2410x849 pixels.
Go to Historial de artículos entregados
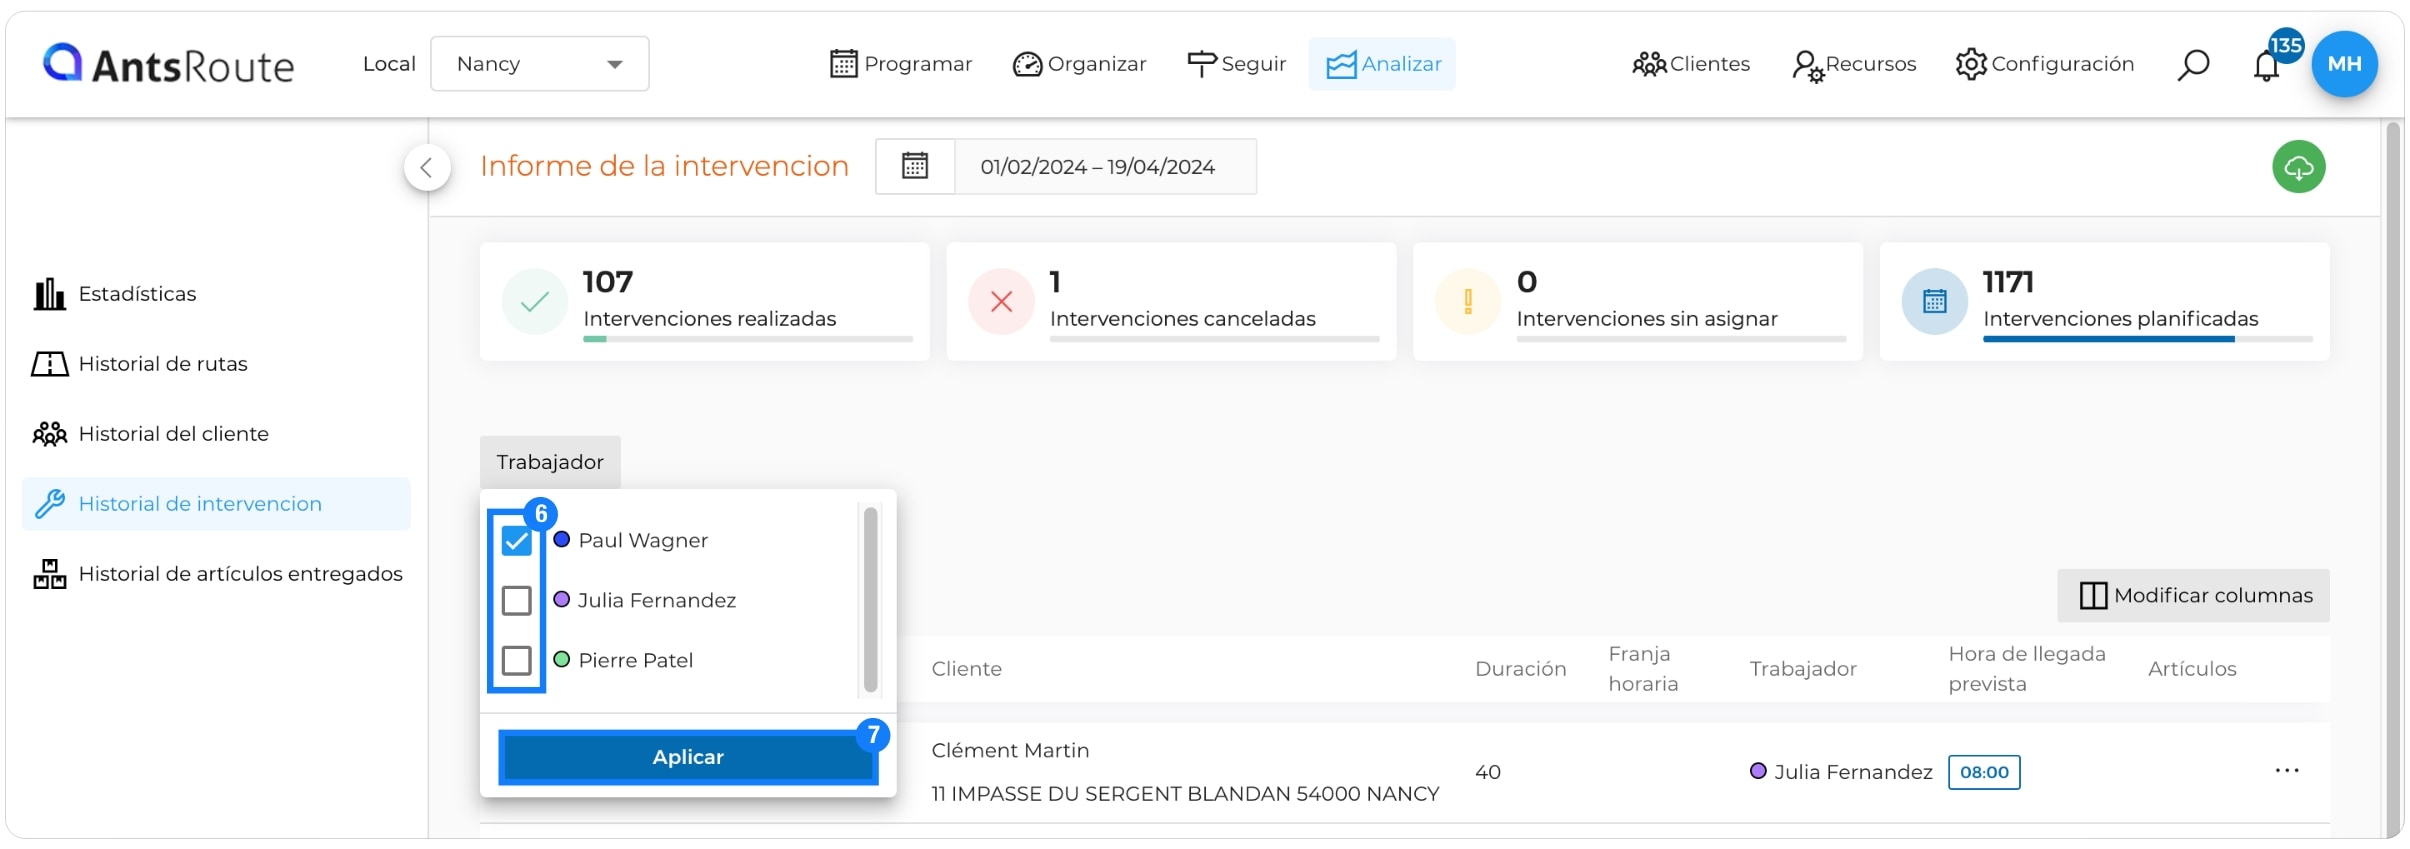tap(218, 574)
